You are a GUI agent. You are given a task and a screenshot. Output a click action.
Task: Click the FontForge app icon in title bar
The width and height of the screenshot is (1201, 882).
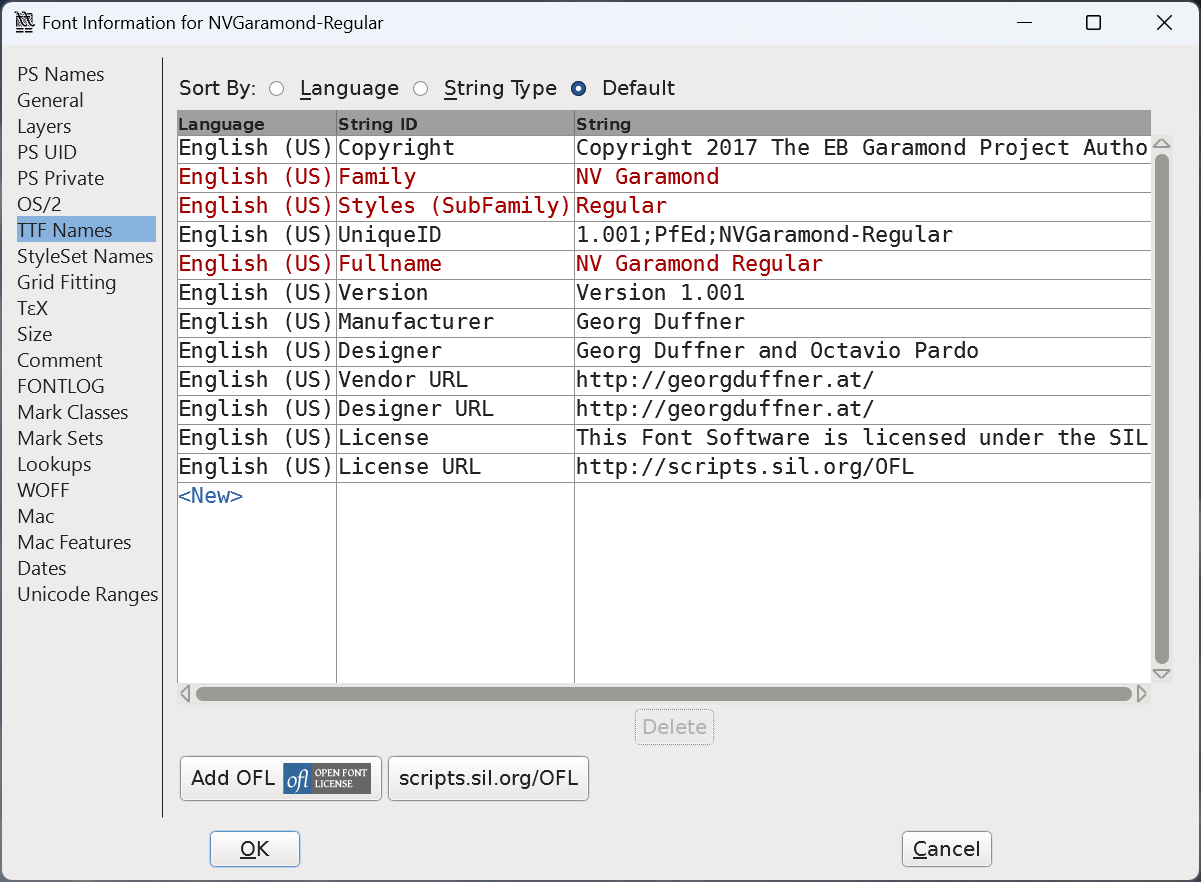pyautogui.click(x=24, y=22)
